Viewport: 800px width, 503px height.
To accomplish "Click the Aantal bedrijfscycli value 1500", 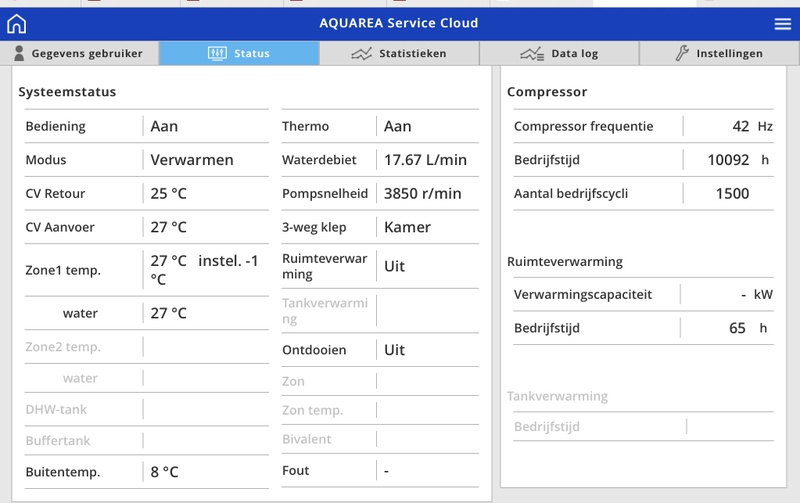I will pos(732,193).
